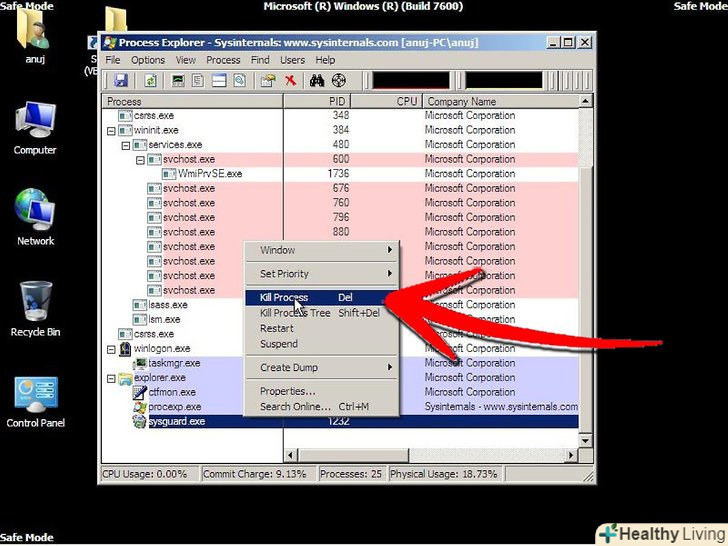Screen dimensions: 728x546
Task: Choose Kill Process Tree from context menu
Action: click(x=322, y=313)
